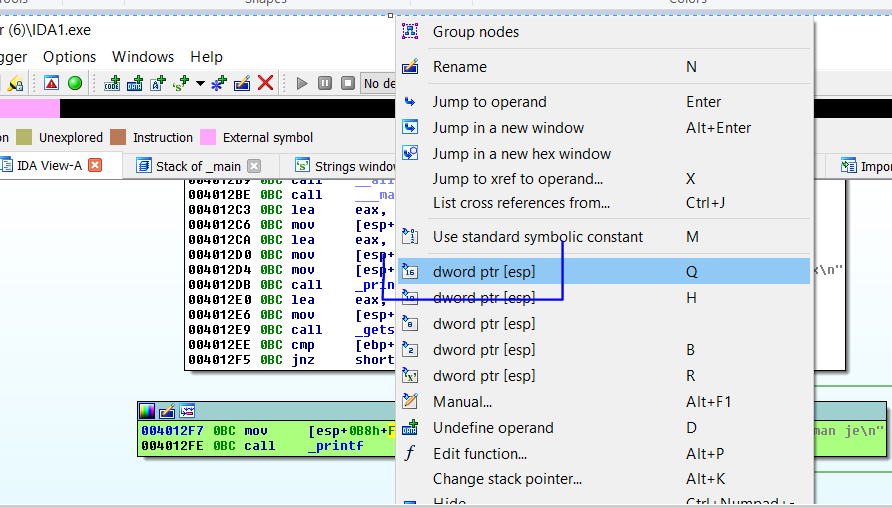Click the red X delete toolbar icon
Screen dimensions: 892x508
point(265,83)
